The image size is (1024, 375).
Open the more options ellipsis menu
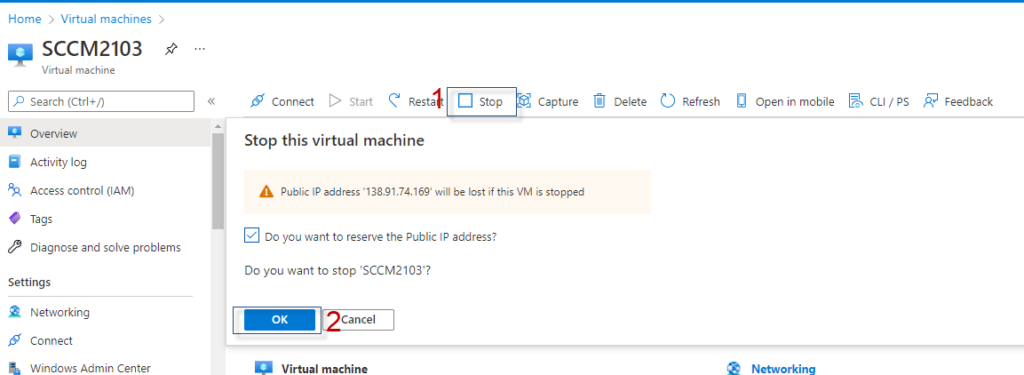200,49
